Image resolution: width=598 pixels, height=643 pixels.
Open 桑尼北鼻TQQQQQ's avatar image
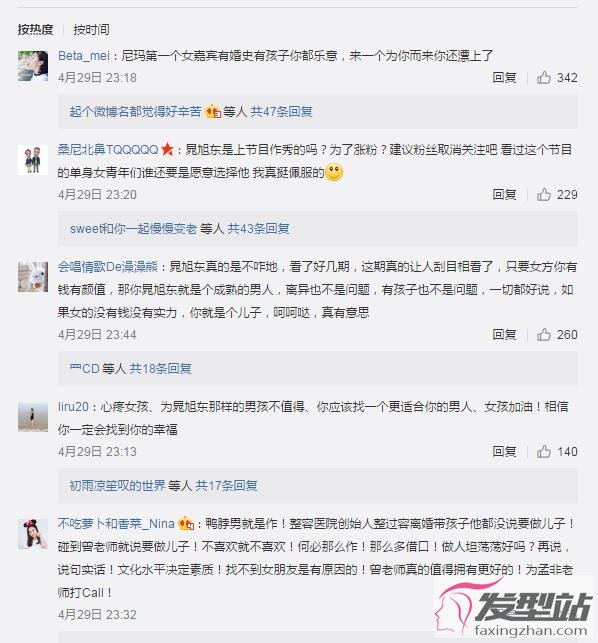tap(33, 160)
